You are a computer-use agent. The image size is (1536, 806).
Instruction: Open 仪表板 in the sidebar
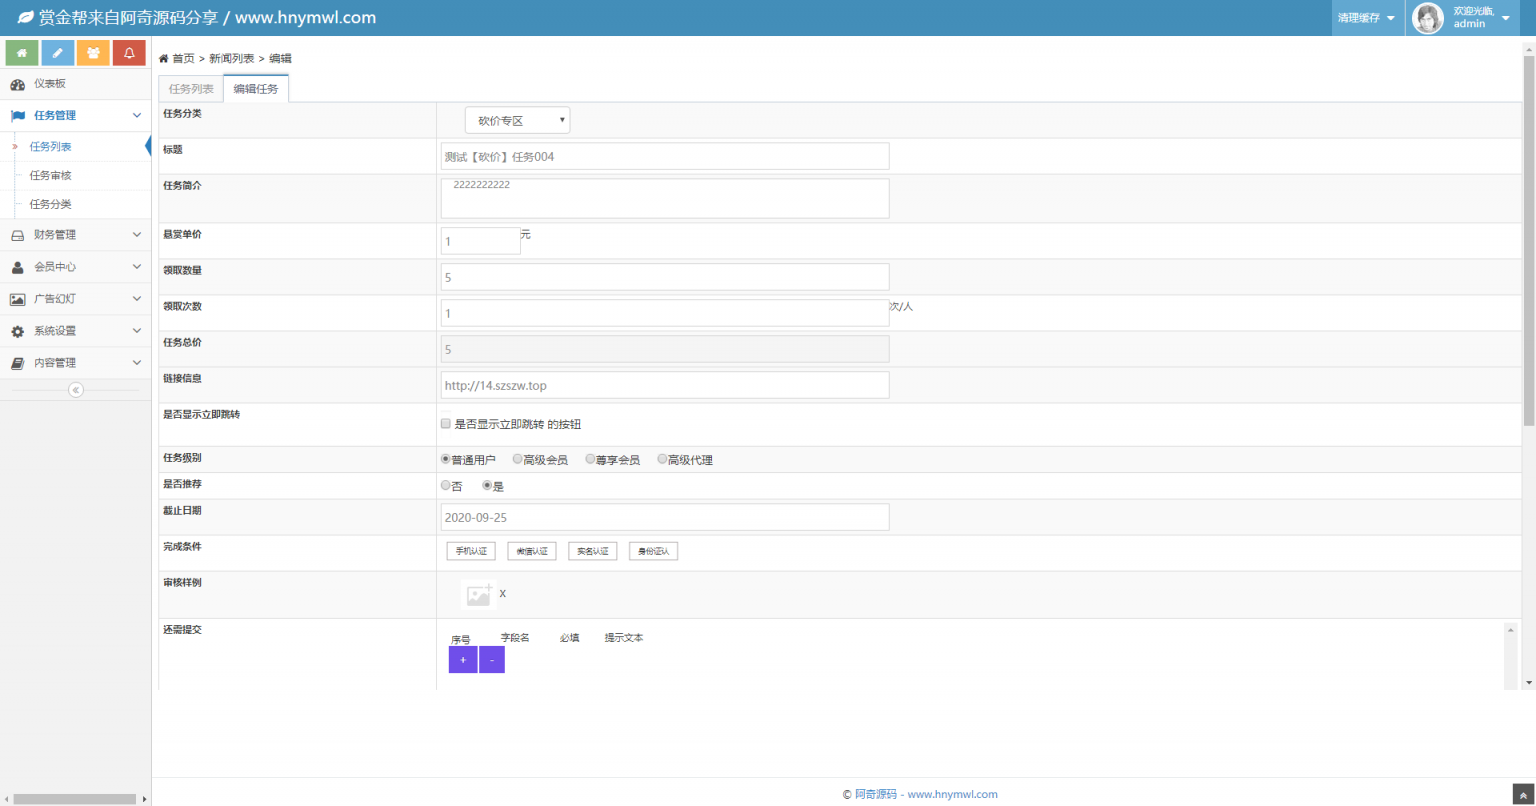(x=75, y=84)
